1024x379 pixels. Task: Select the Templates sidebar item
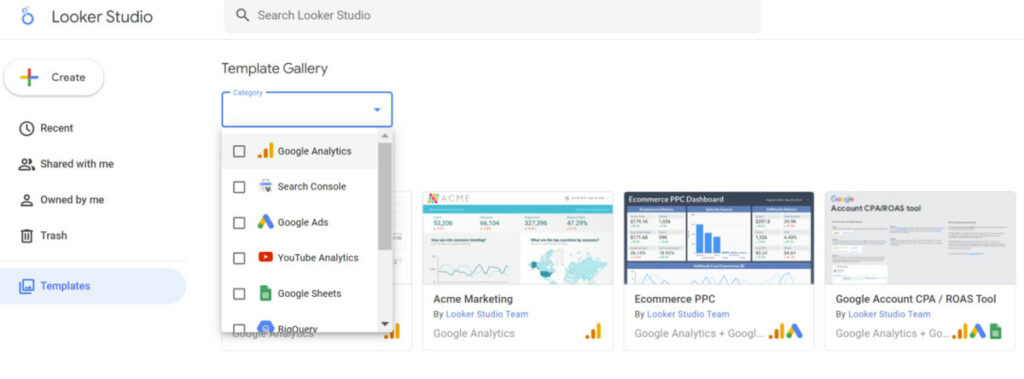93,286
